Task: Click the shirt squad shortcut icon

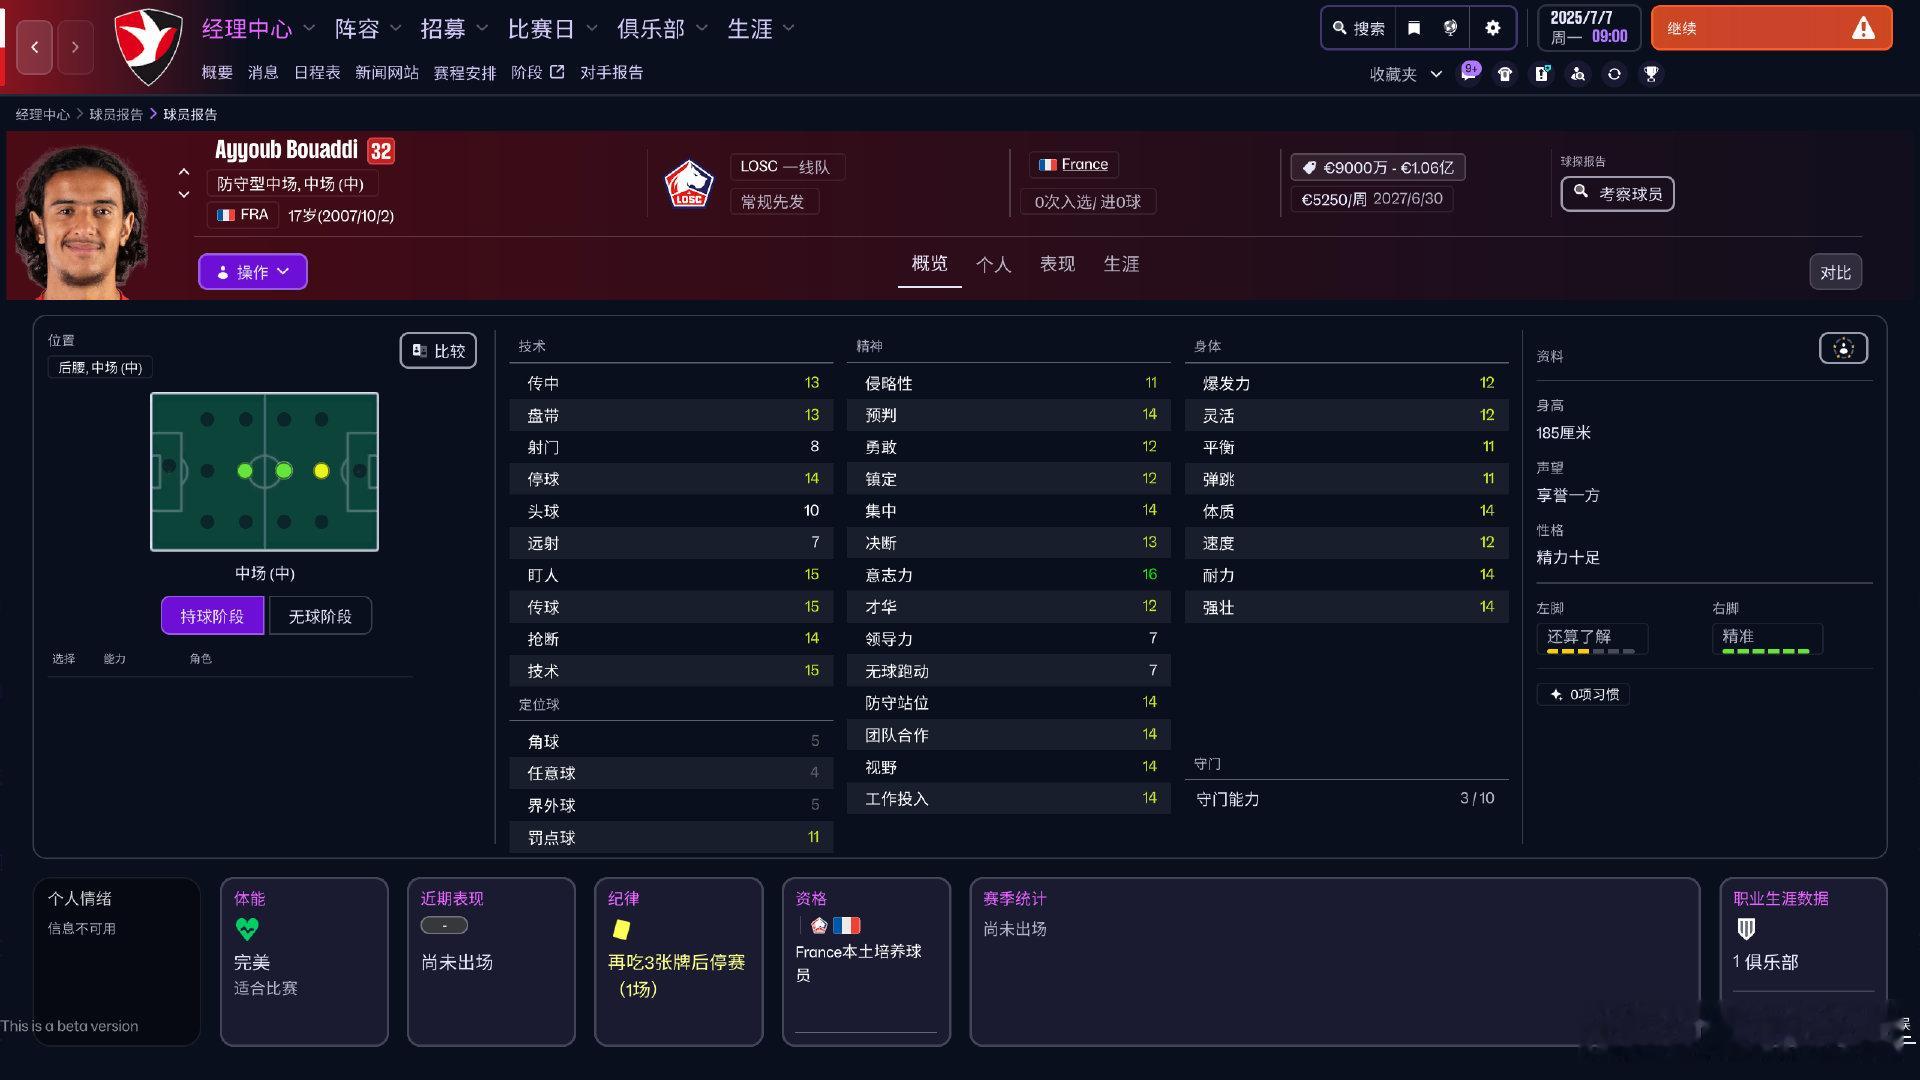Action: pos(1505,74)
